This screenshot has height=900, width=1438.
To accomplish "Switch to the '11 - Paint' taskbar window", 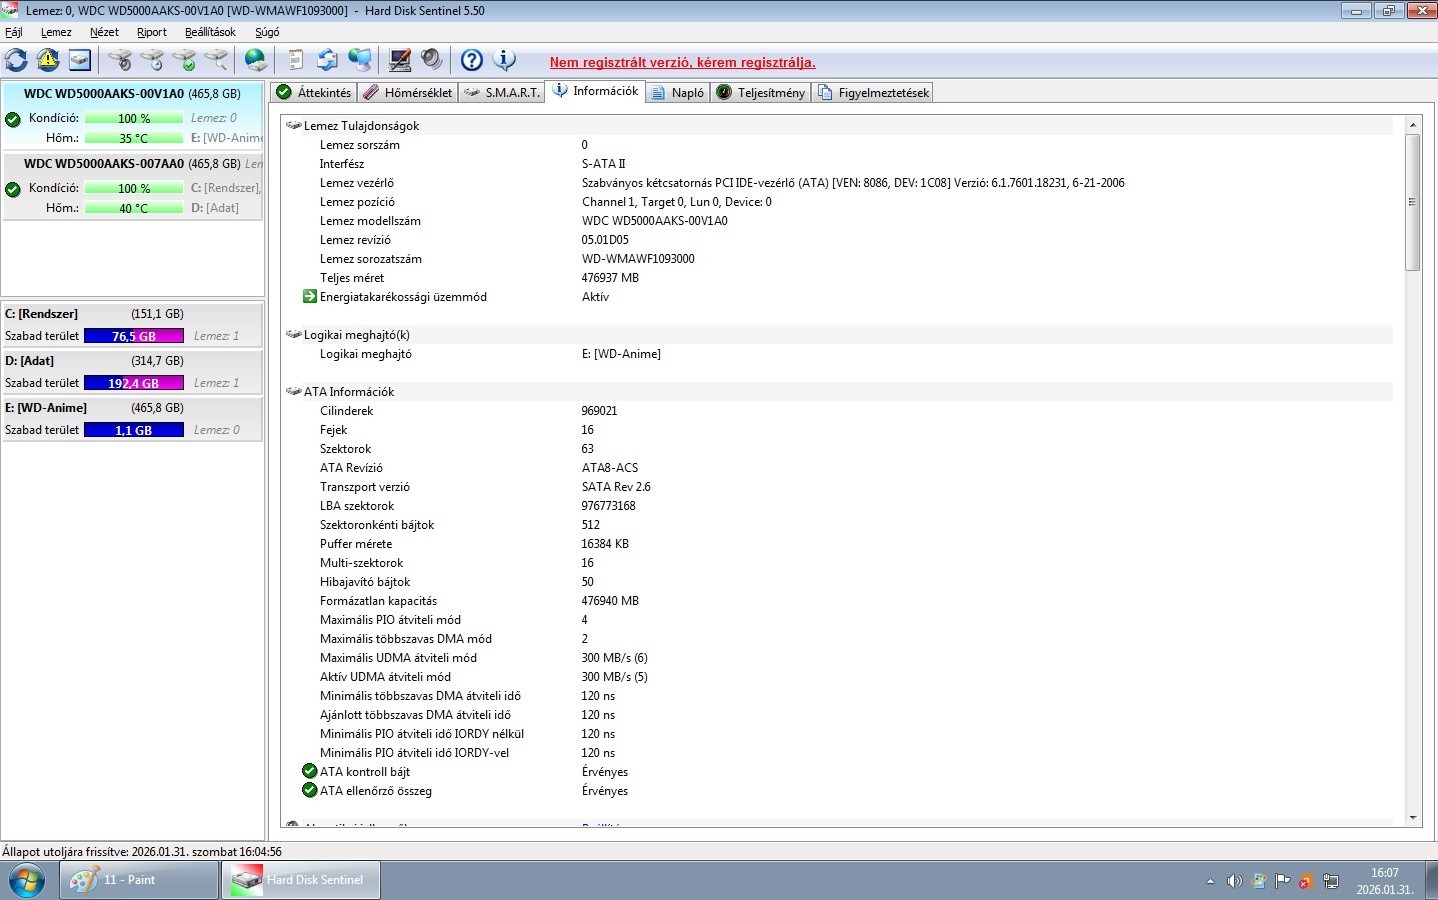I will (x=139, y=880).
